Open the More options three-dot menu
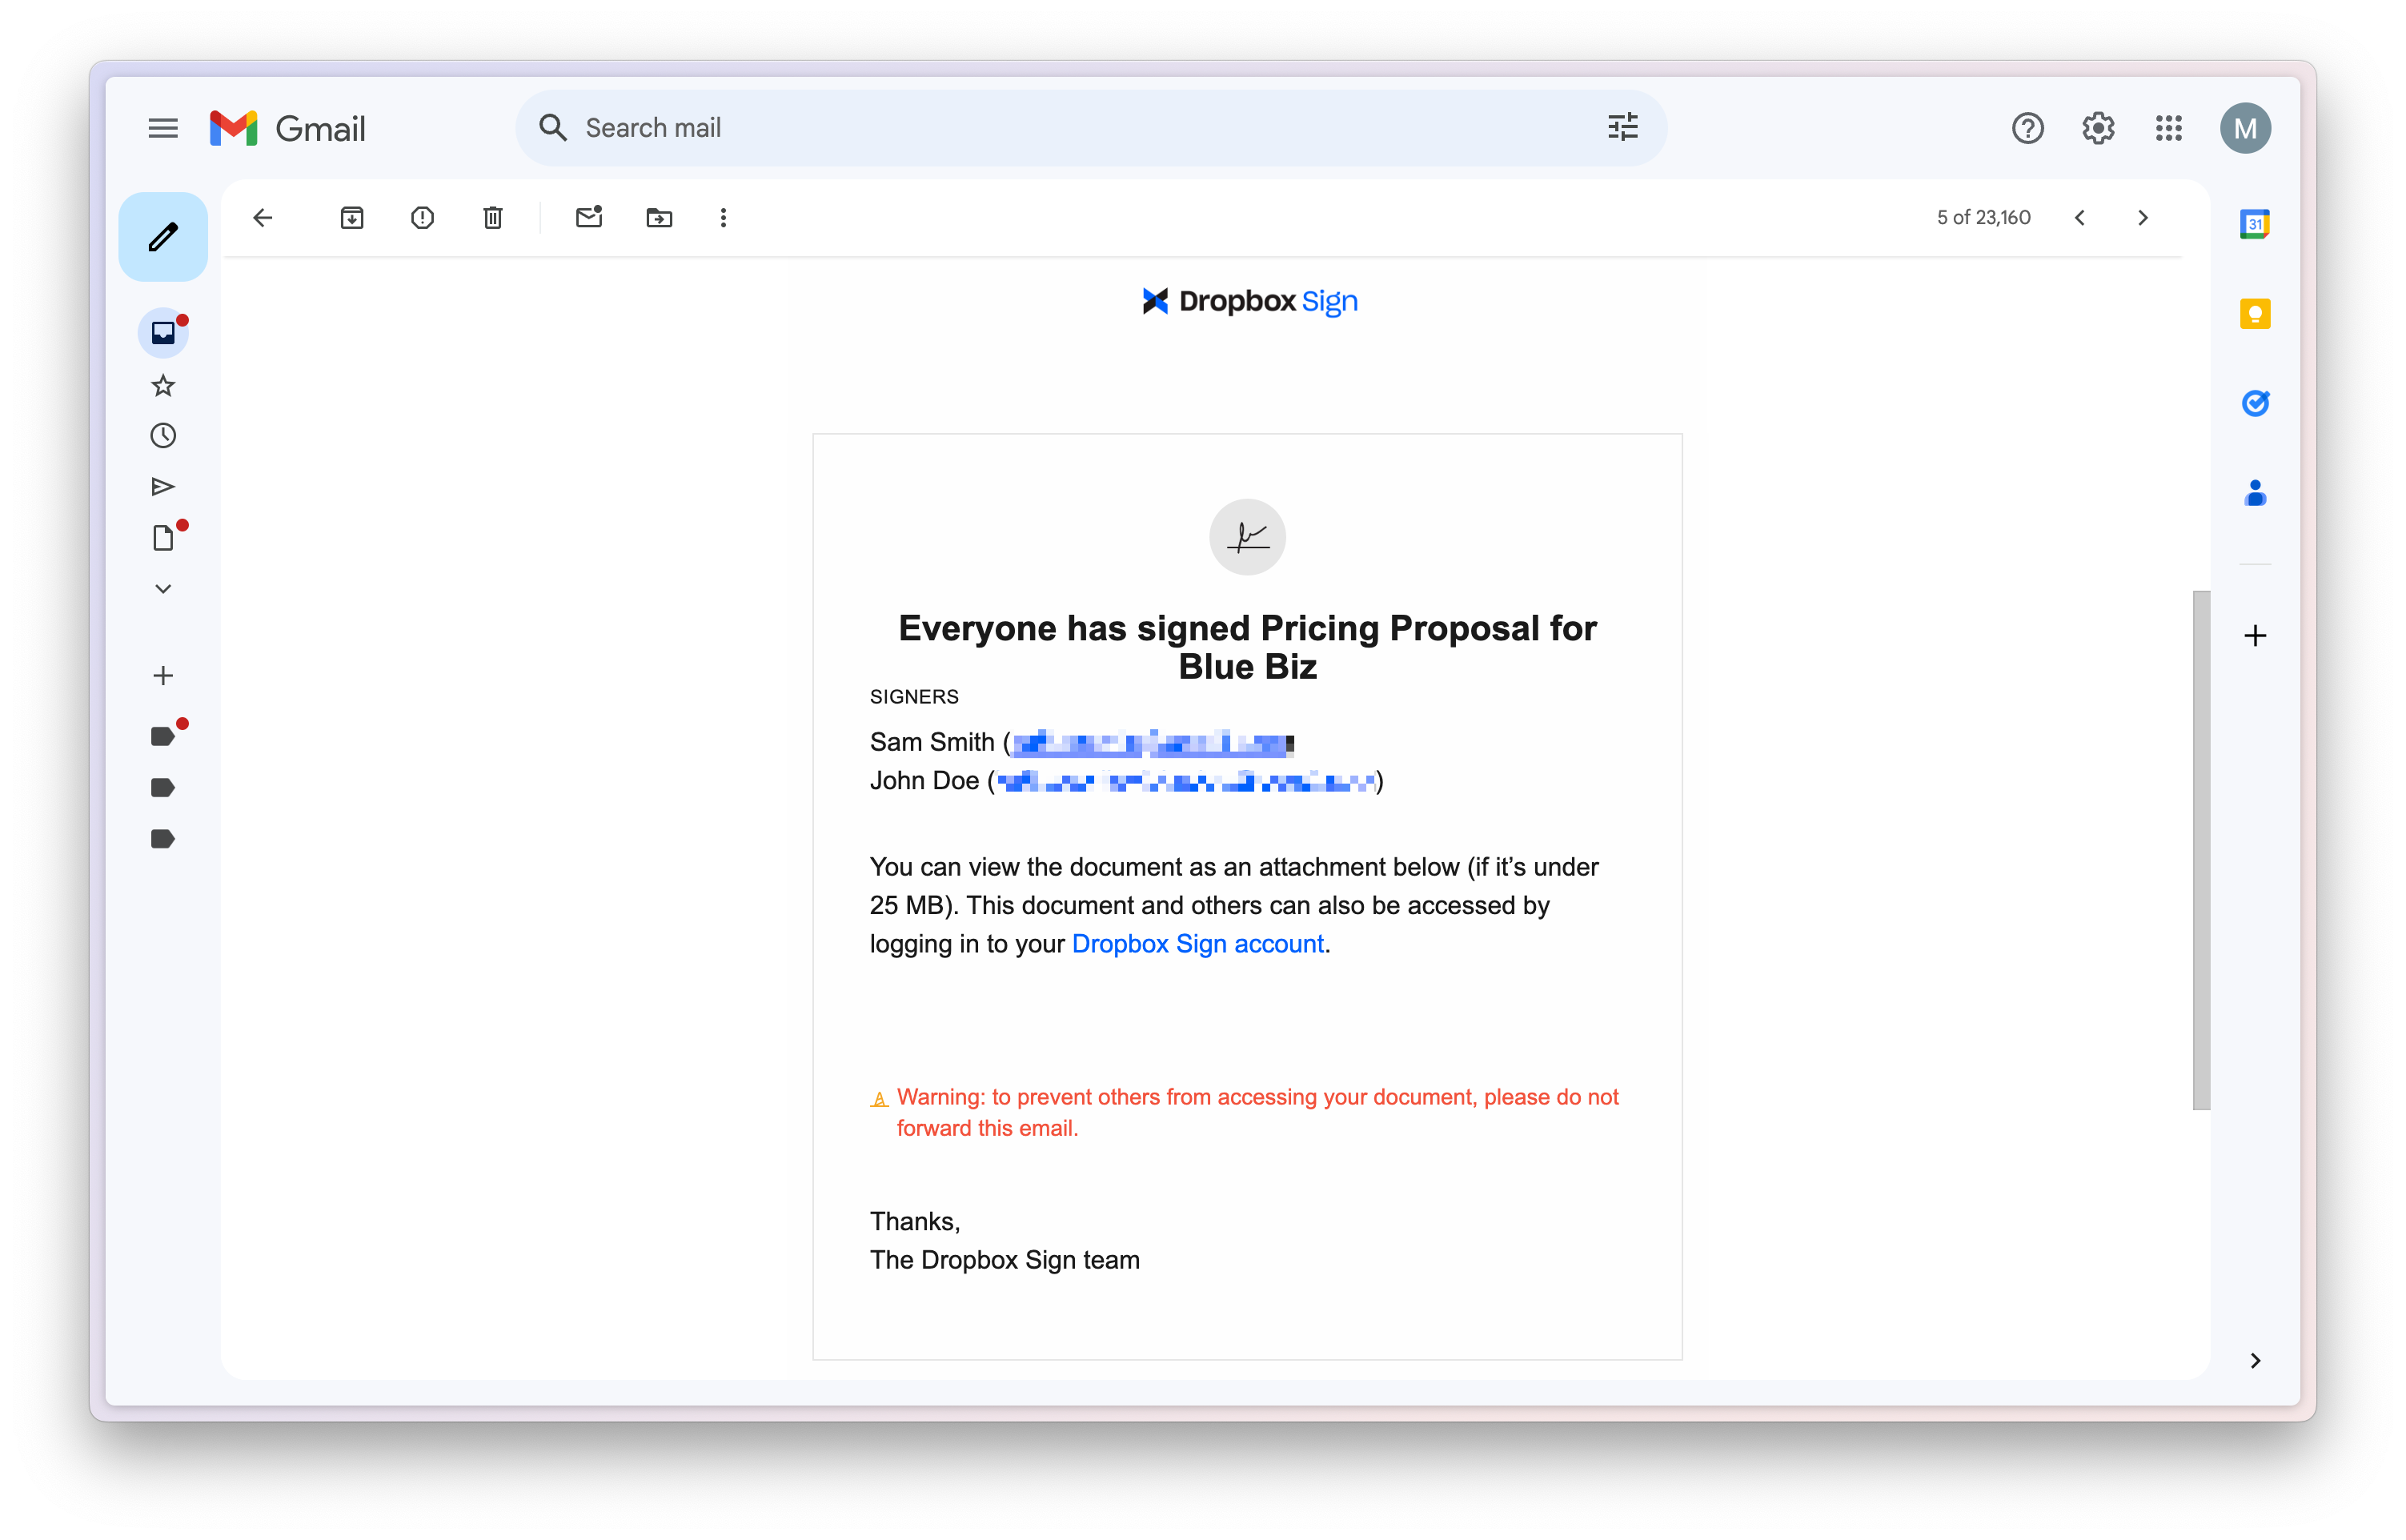 (x=723, y=218)
